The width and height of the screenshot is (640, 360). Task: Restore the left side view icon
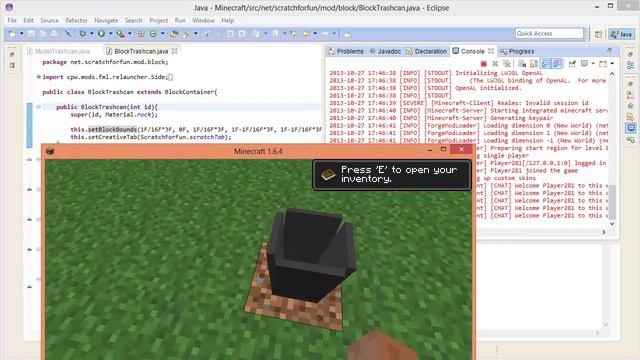pyautogui.click(x=12, y=54)
